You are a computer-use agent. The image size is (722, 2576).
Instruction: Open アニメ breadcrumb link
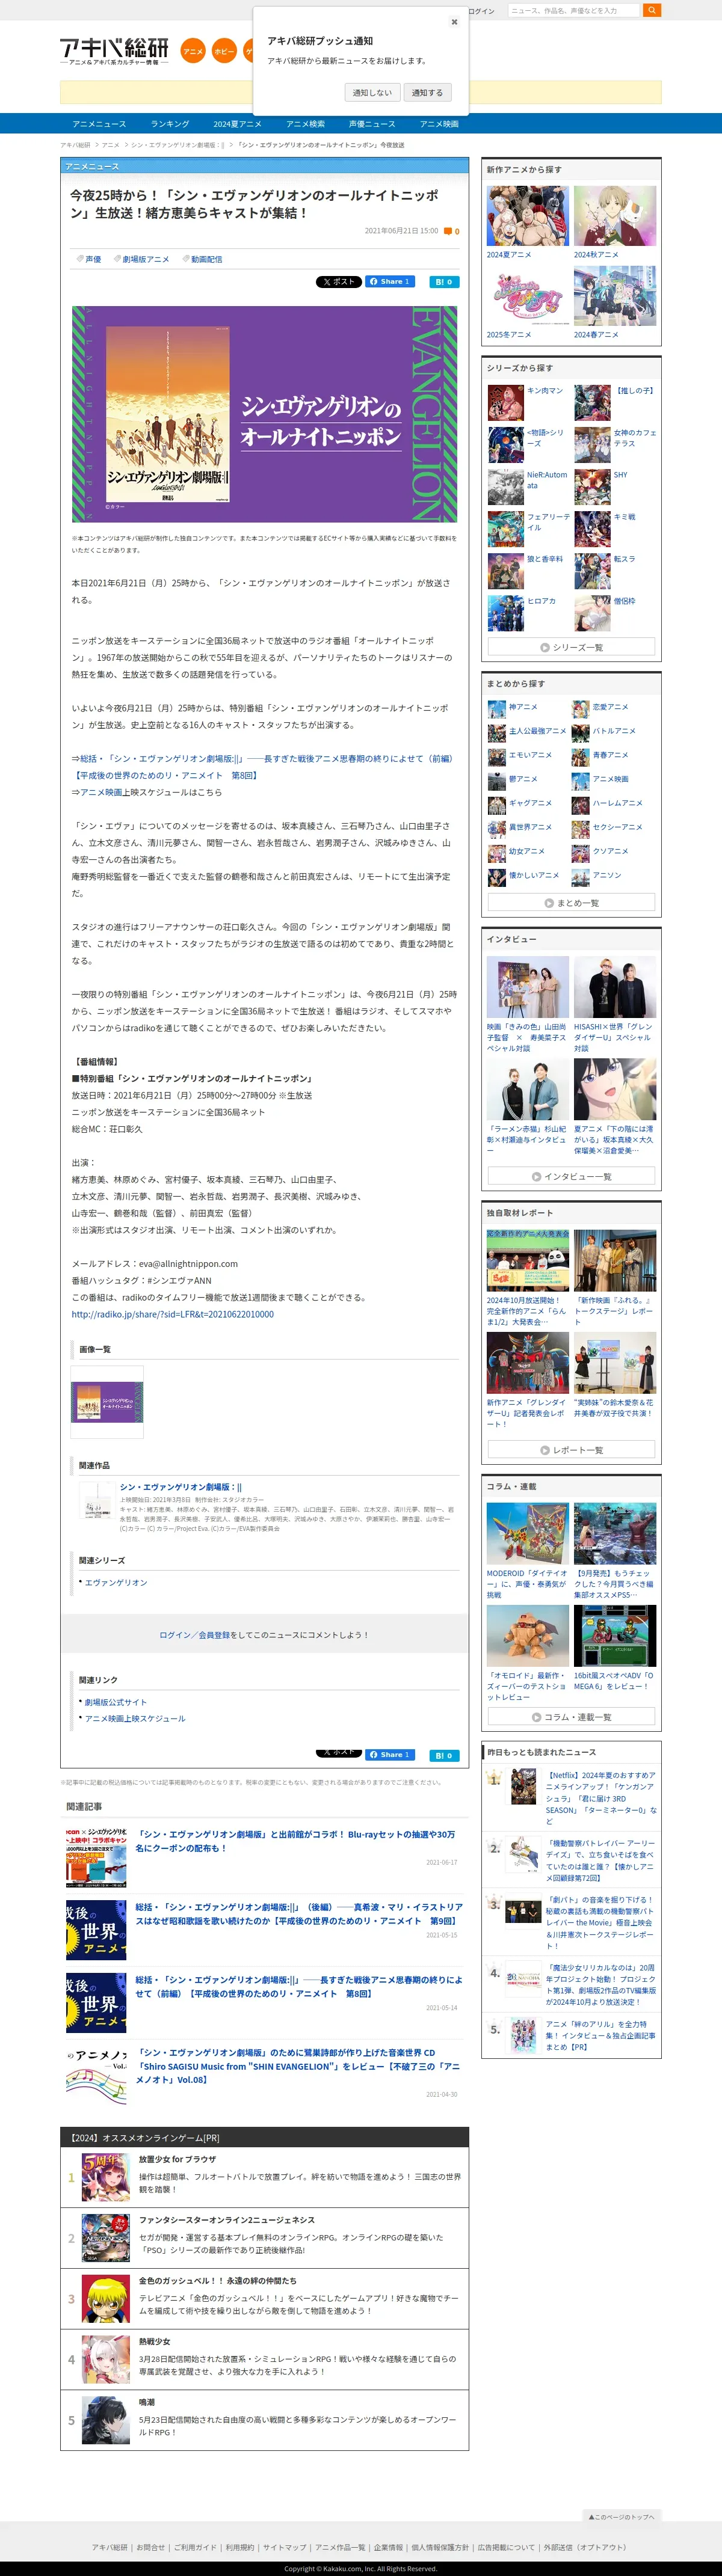(110, 145)
